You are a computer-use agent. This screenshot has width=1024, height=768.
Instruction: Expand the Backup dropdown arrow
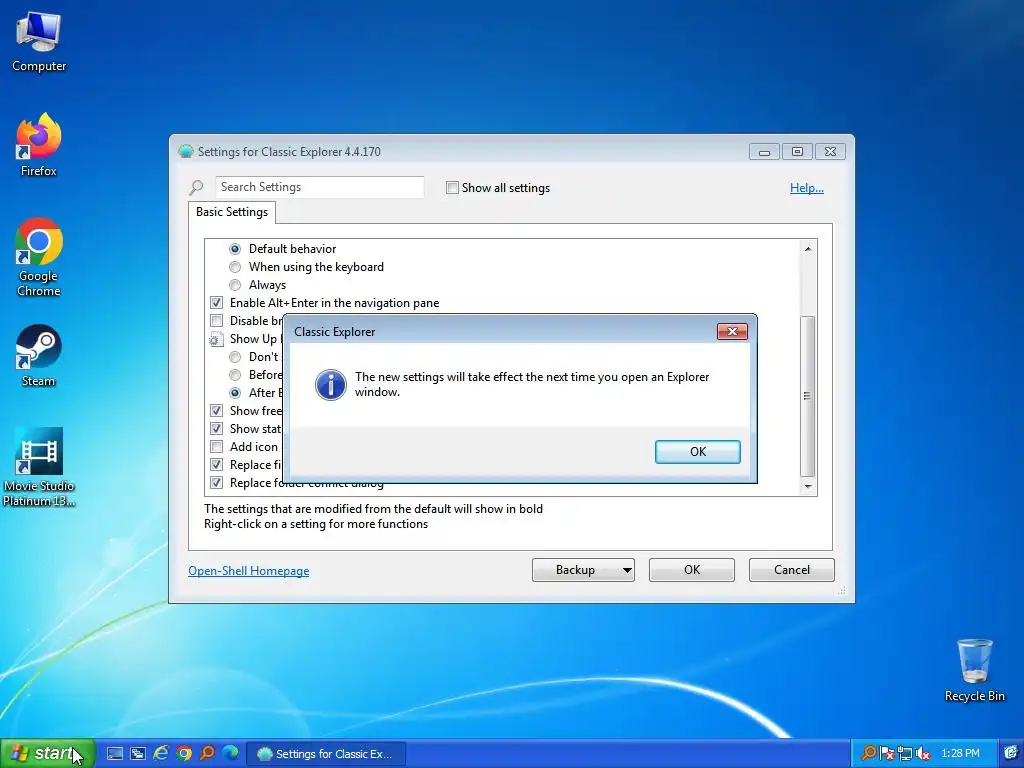pos(627,570)
